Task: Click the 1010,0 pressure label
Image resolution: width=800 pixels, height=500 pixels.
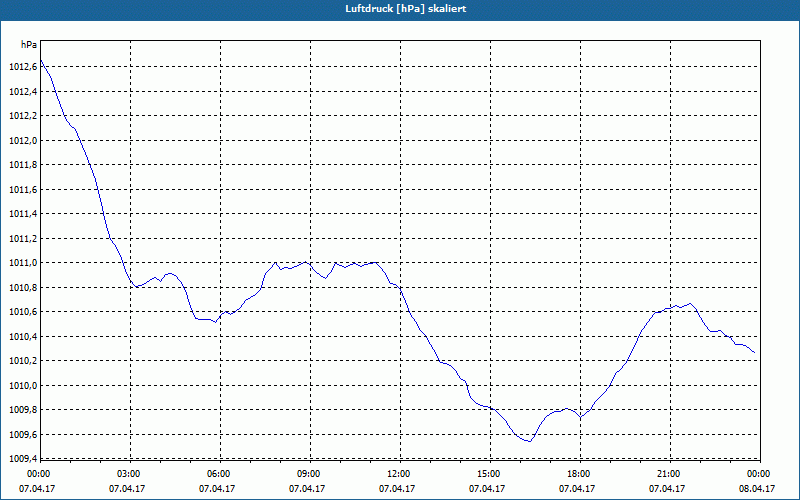Action: 23,386
